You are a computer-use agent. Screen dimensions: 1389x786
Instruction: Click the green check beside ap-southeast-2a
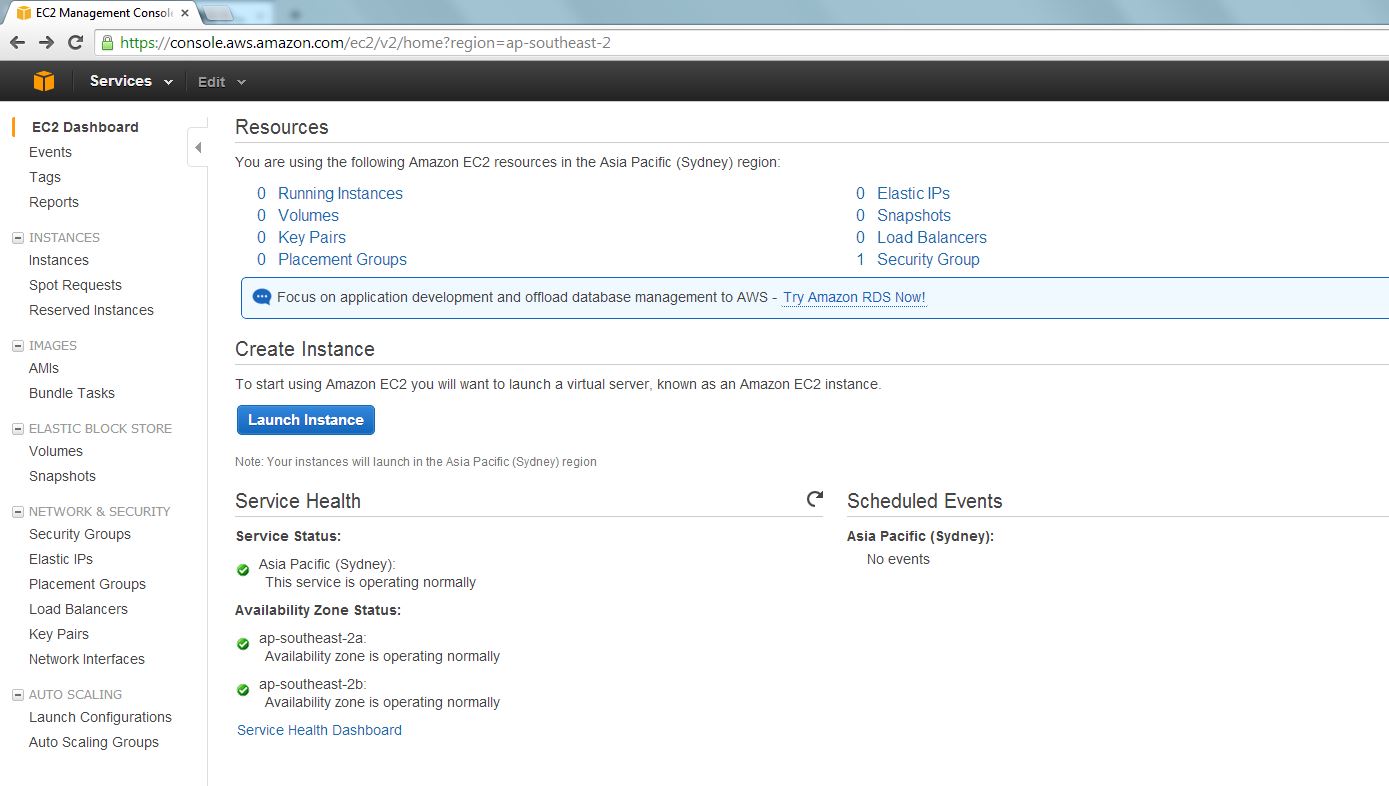(x=243, y=644)
